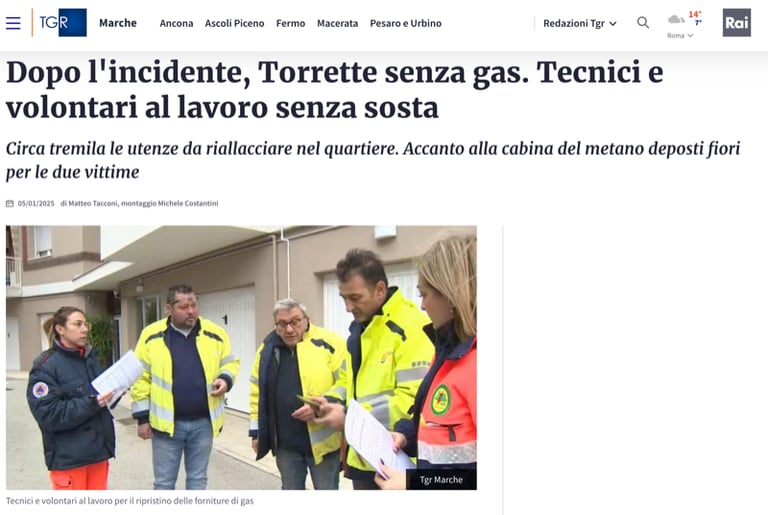Open the search magnifier icon
The image size is (768, 515).
643,23
